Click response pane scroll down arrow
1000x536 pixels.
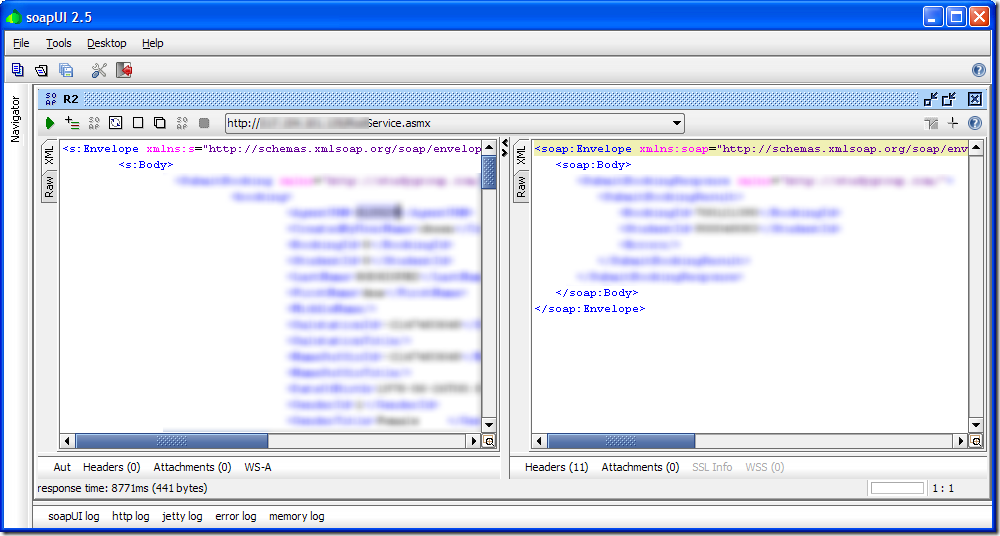point(975,425)
